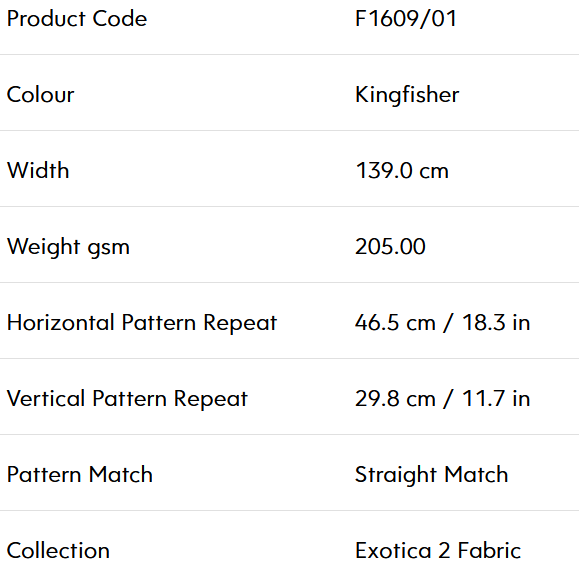This screenshot has width=584, height=588.
Task: Open the Exotica 2 Fabric collection link
Action: click(x=438, y=551)
